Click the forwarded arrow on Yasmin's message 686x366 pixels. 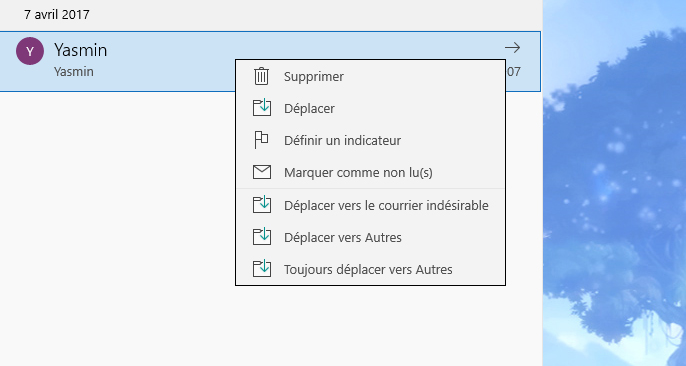[512, 47]
